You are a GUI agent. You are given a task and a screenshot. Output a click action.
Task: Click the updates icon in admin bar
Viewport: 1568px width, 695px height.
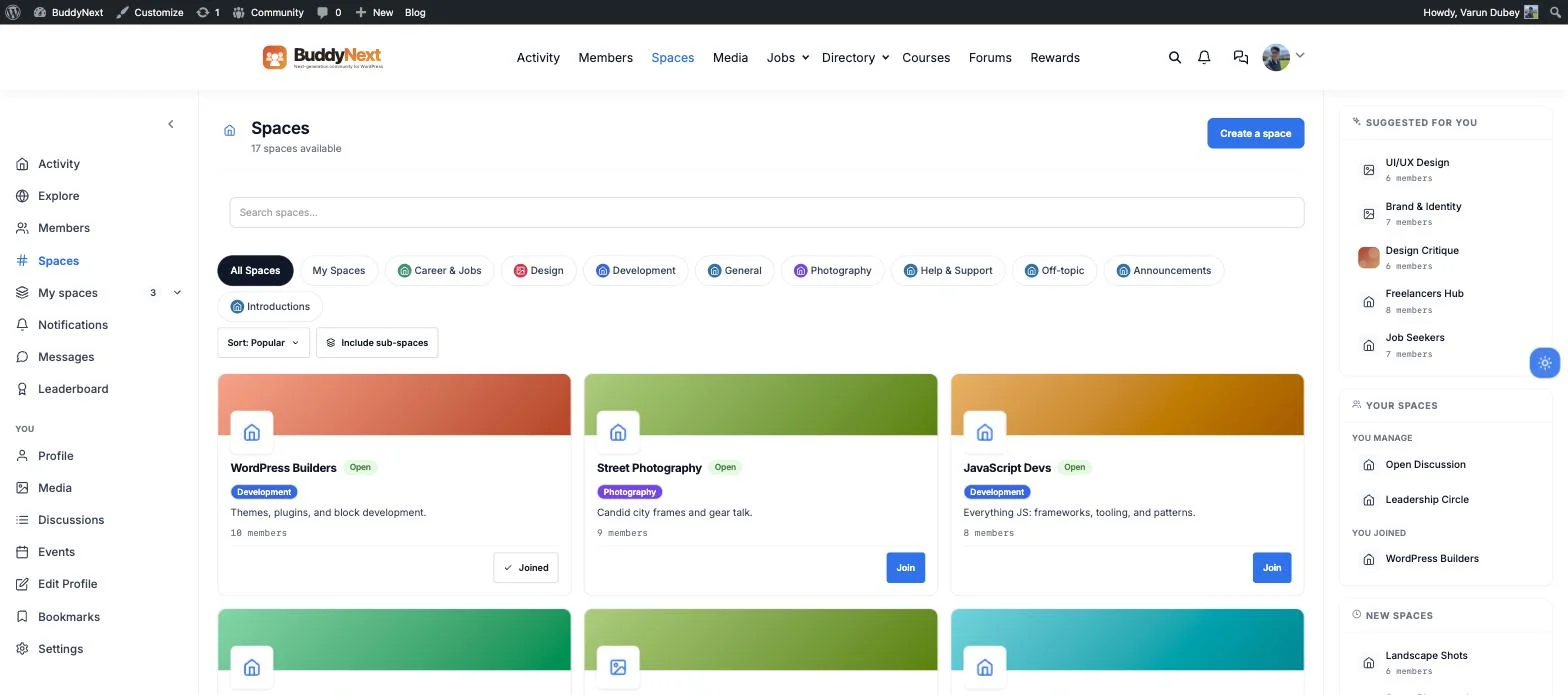208,12
